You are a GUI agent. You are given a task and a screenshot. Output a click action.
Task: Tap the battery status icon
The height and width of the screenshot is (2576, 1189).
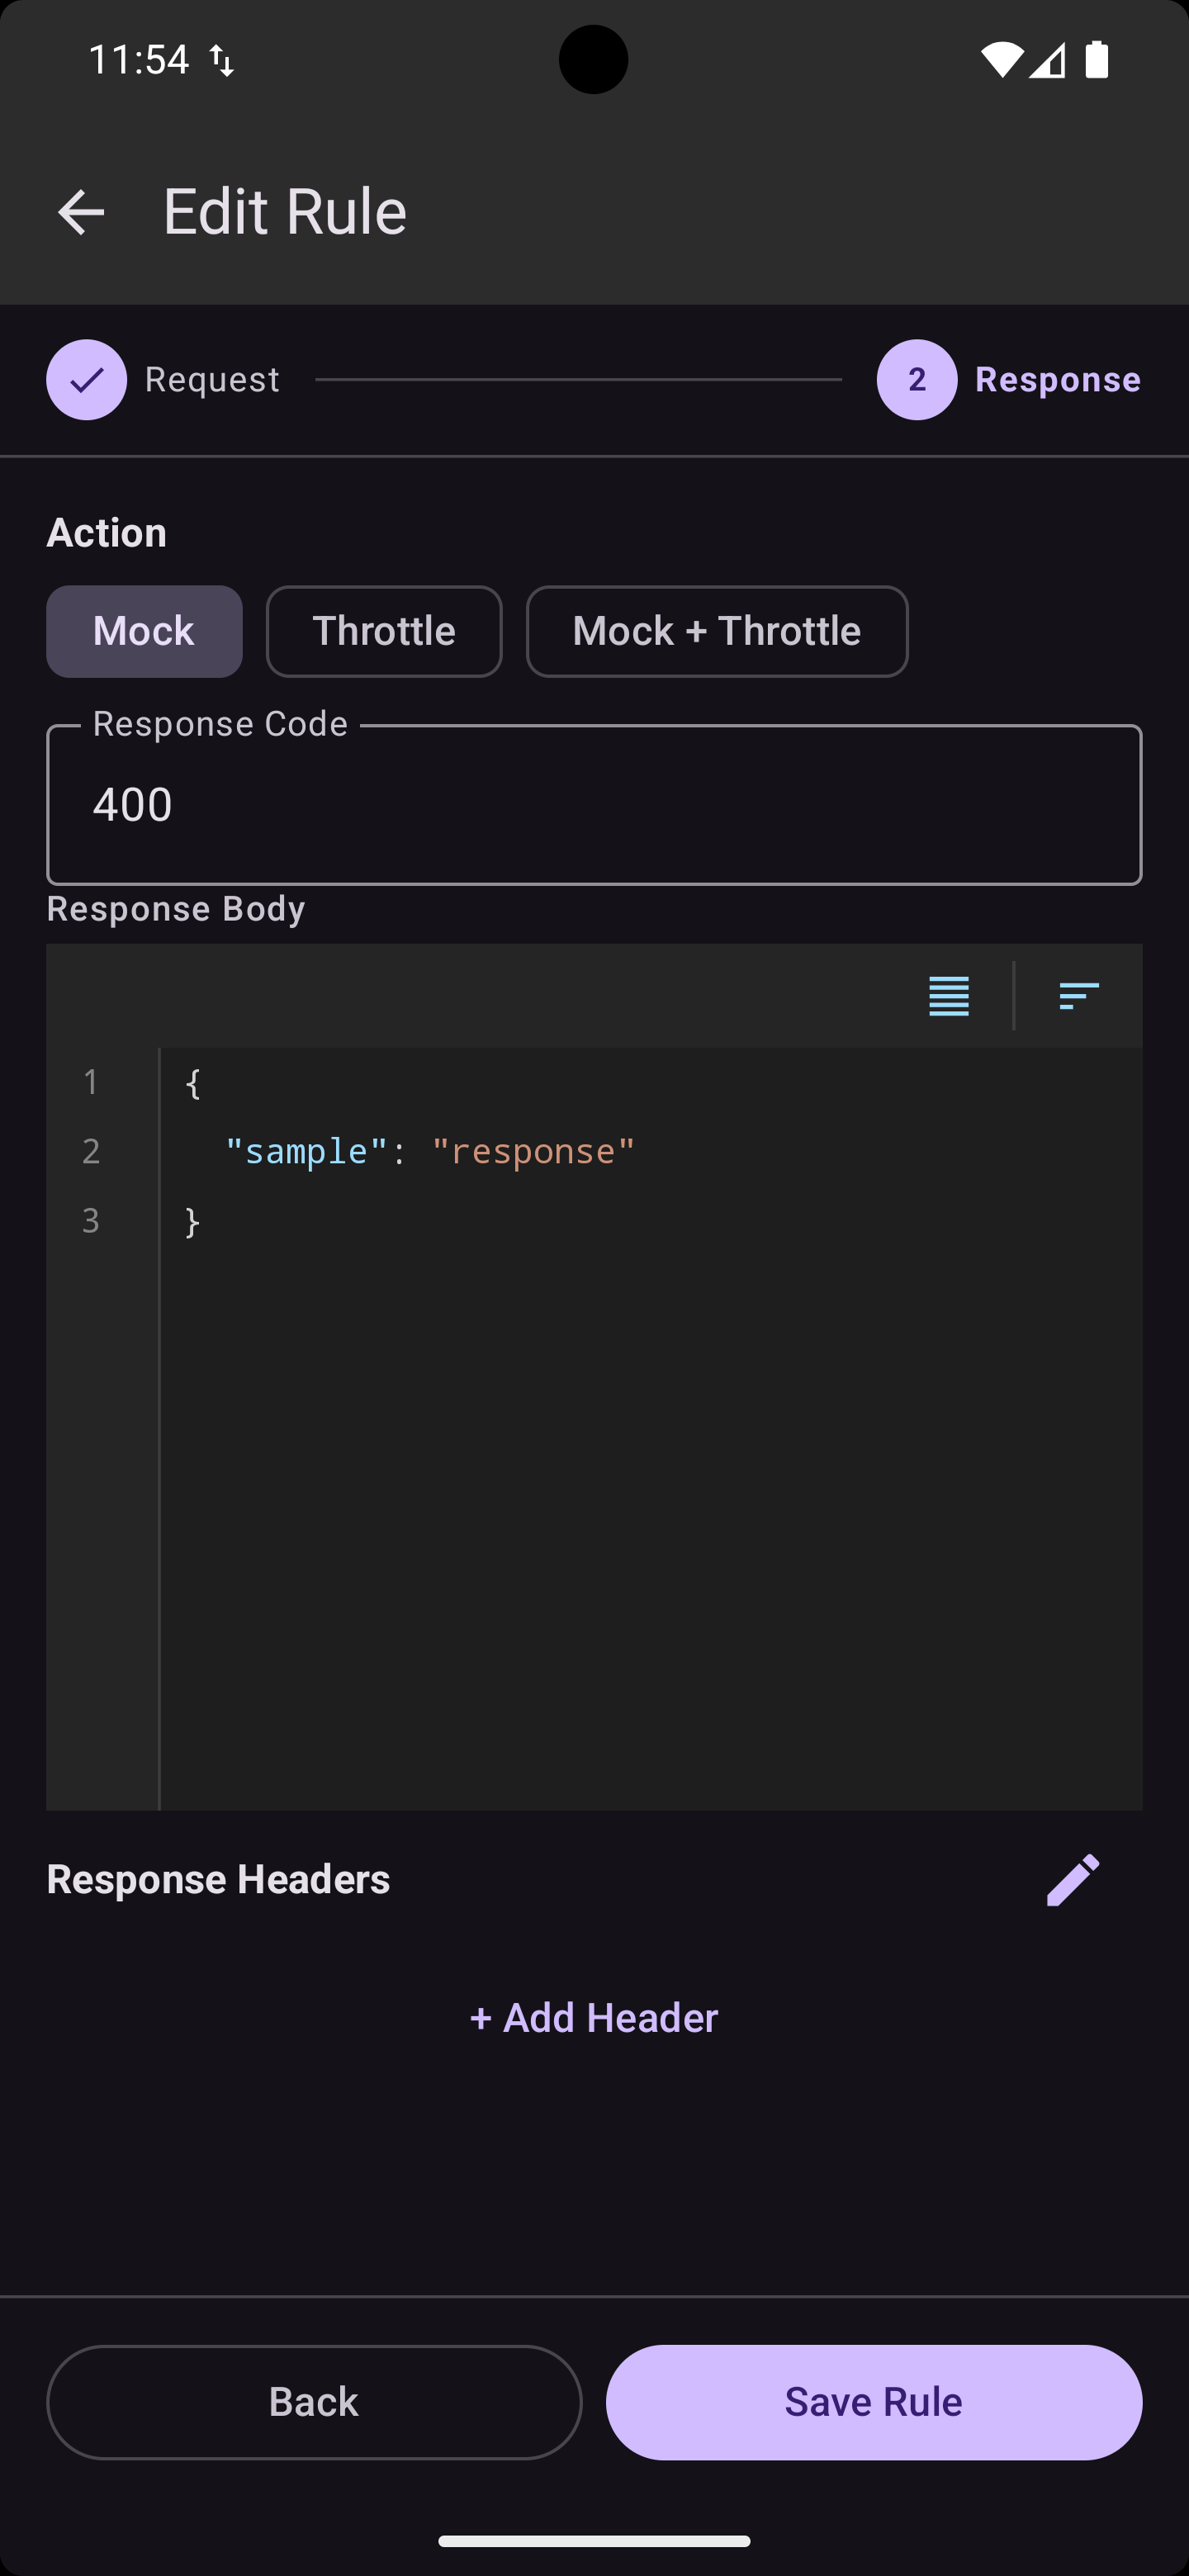[x=1097, y=60]
